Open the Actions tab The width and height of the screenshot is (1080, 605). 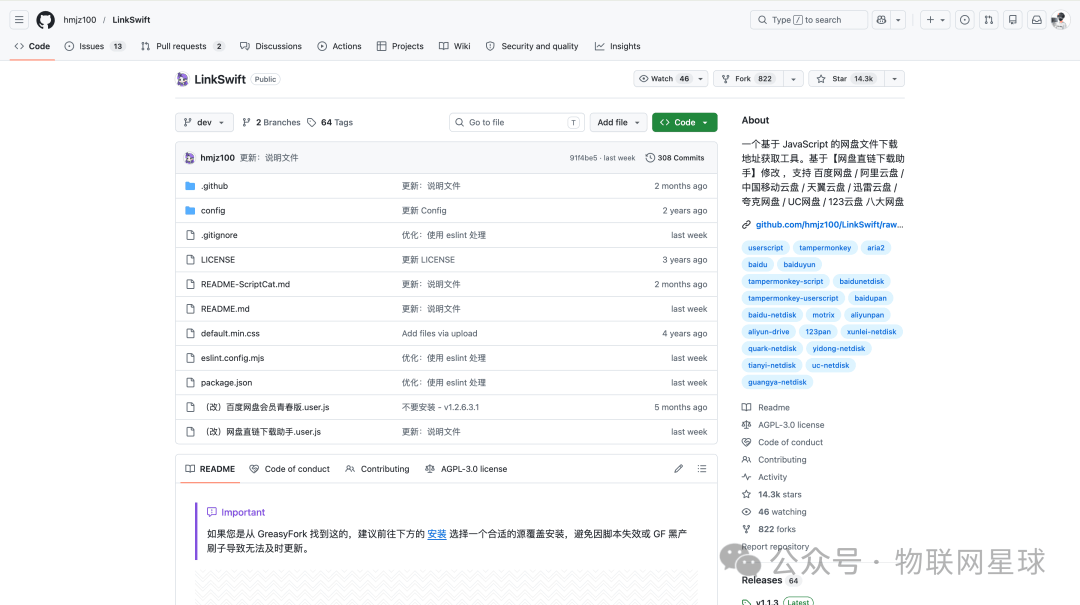[x=340, y=46]
